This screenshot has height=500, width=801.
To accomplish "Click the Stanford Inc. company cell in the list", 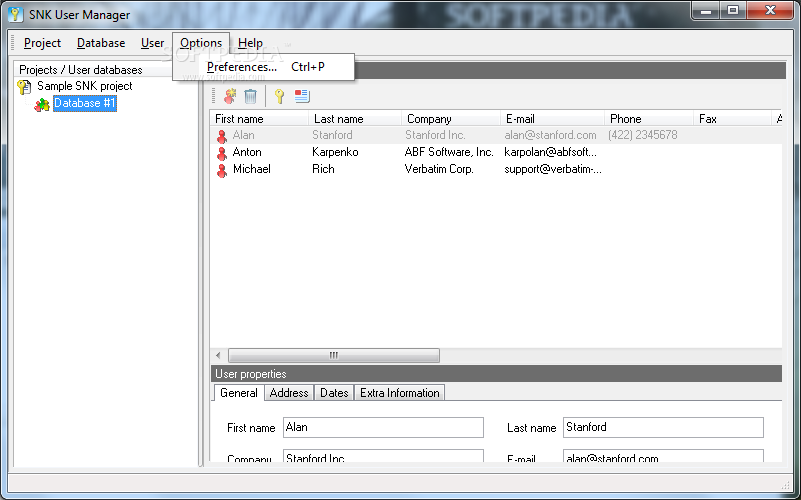I will (435, 135).
